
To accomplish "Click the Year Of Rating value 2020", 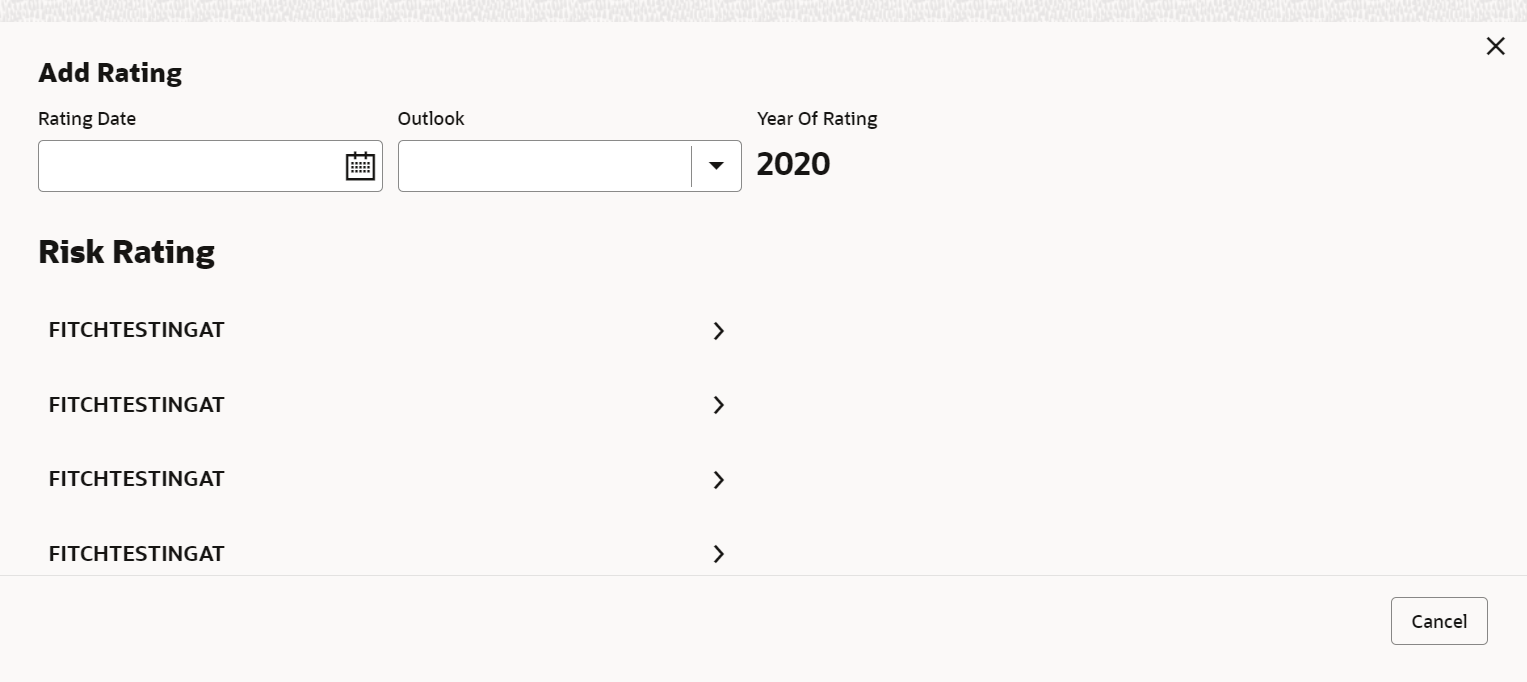I will tap(794, 164).
